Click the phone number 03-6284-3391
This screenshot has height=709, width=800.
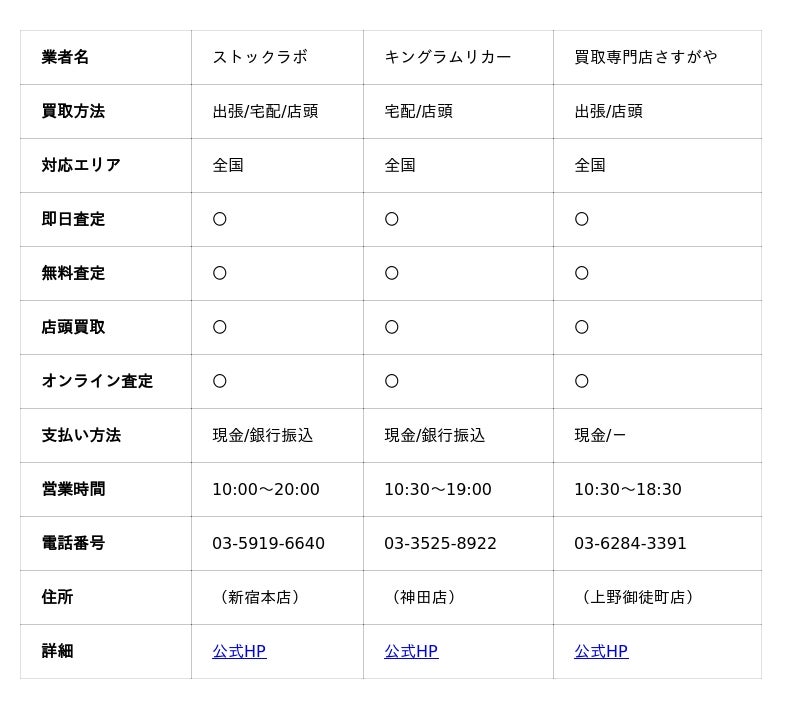(630, 544)
